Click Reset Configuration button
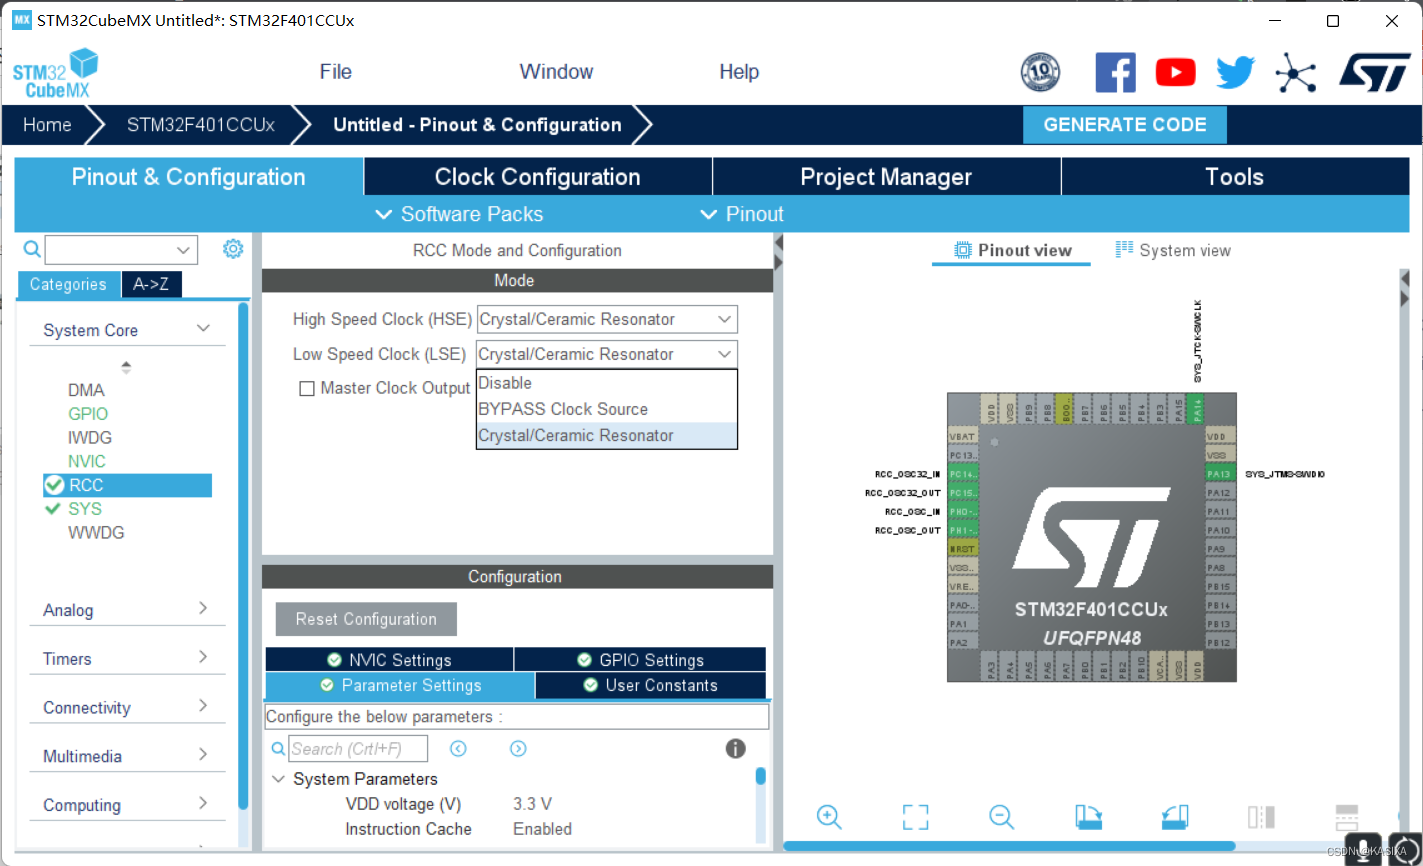1423x866 pixels. pos(366,619)
